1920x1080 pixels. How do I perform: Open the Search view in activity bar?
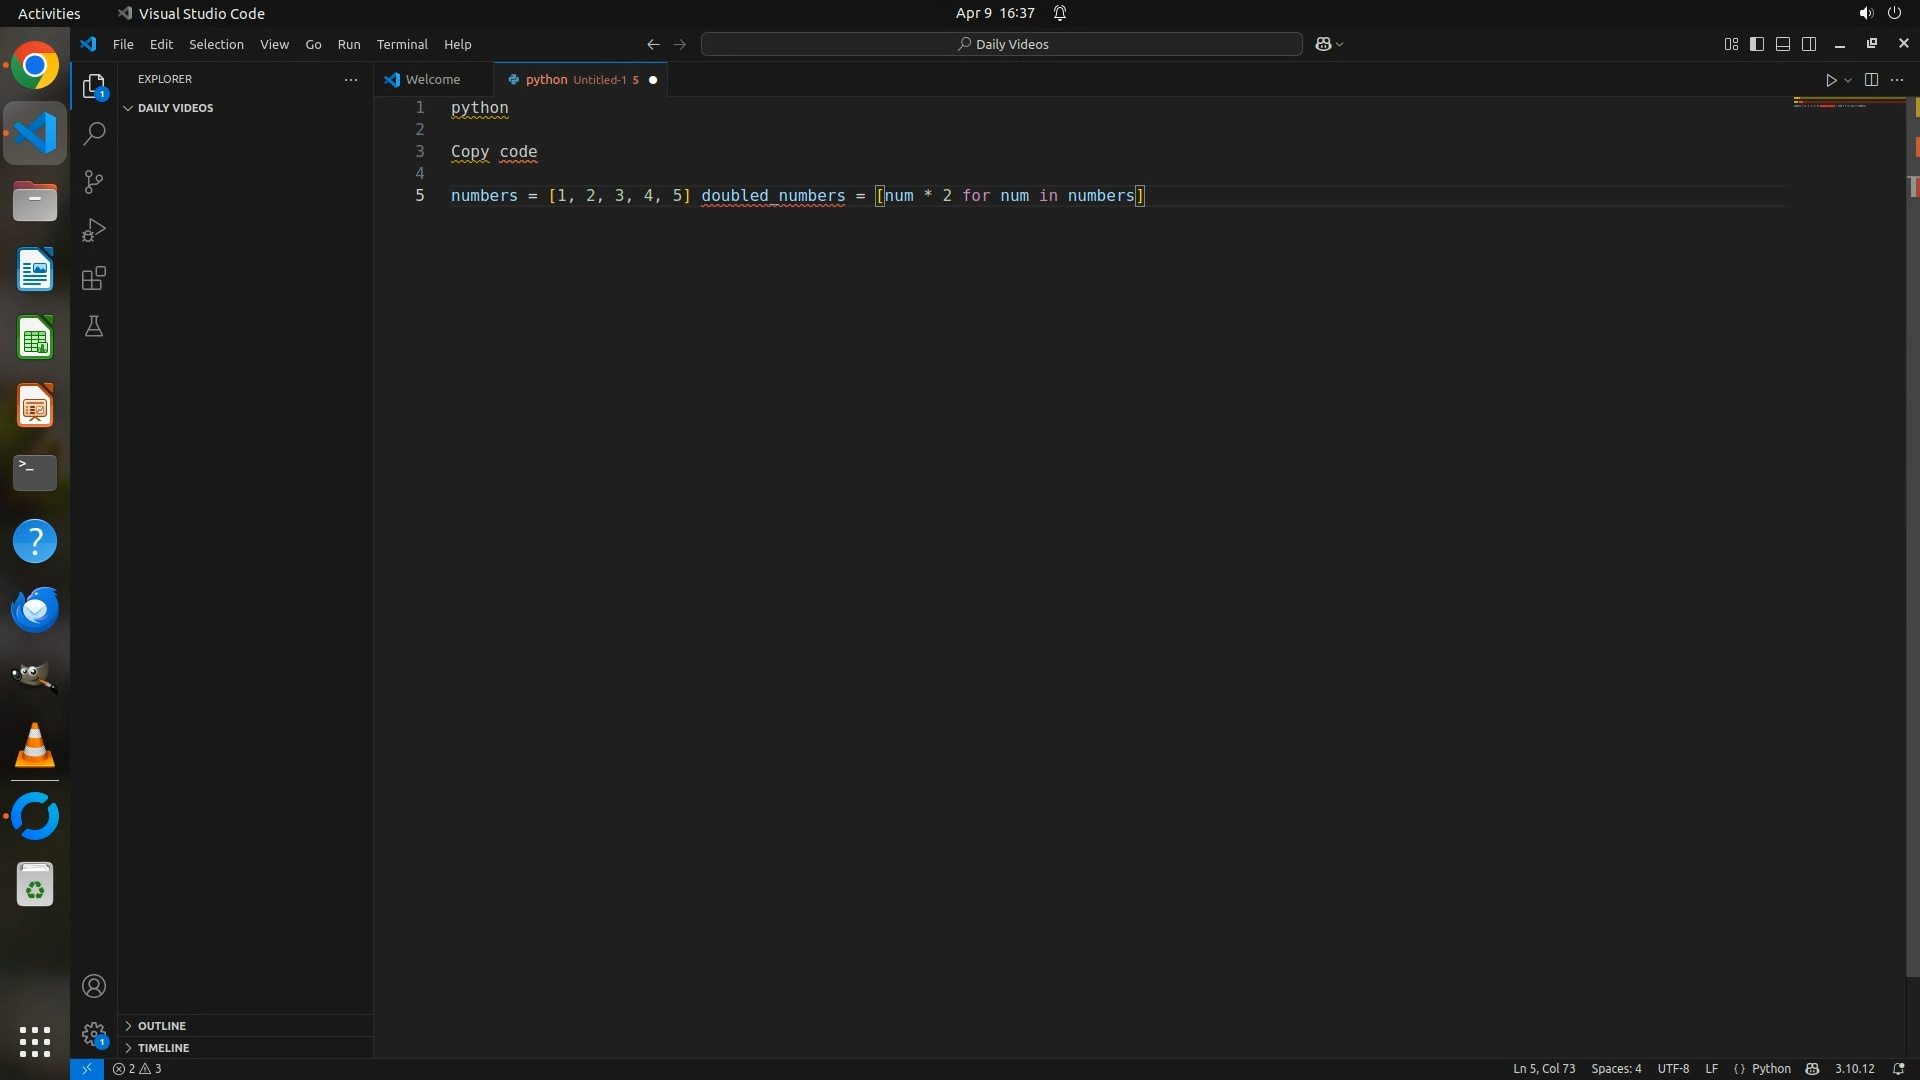click(x=94, y=134)
